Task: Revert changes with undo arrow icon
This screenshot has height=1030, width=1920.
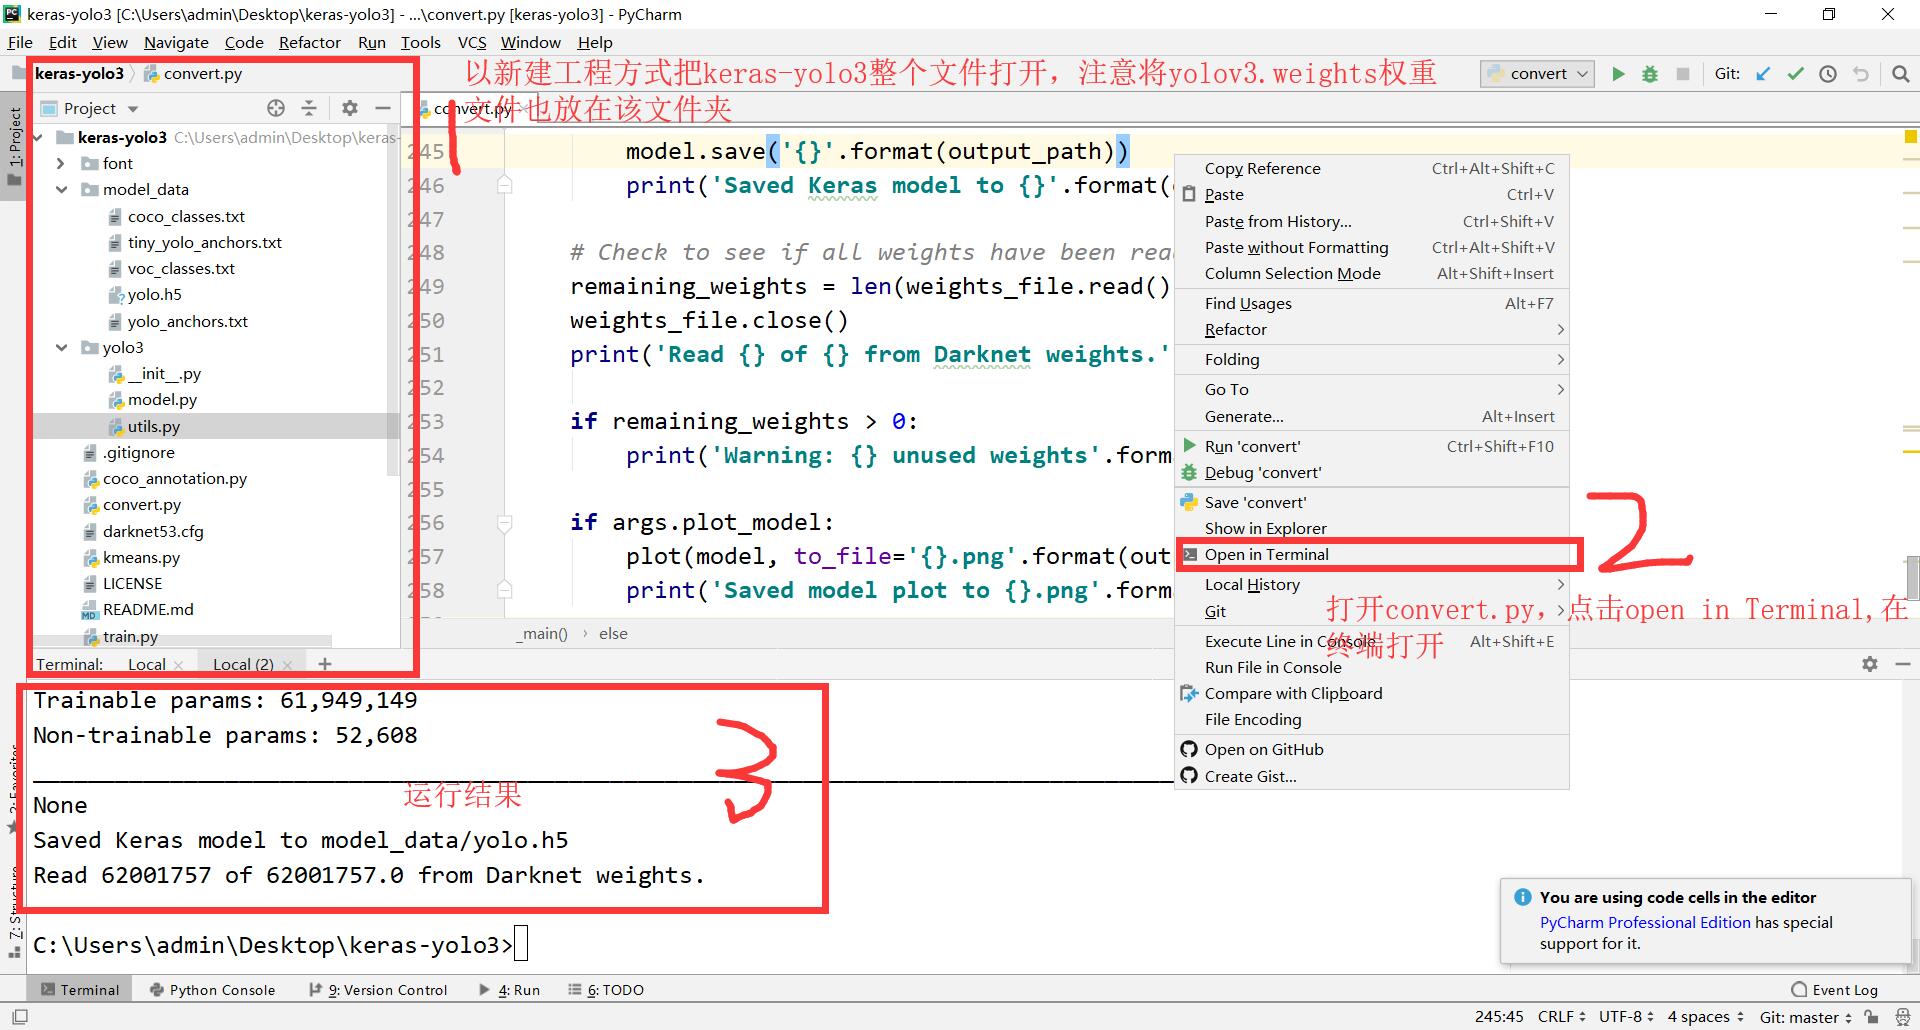Action: coord(1861,74)
